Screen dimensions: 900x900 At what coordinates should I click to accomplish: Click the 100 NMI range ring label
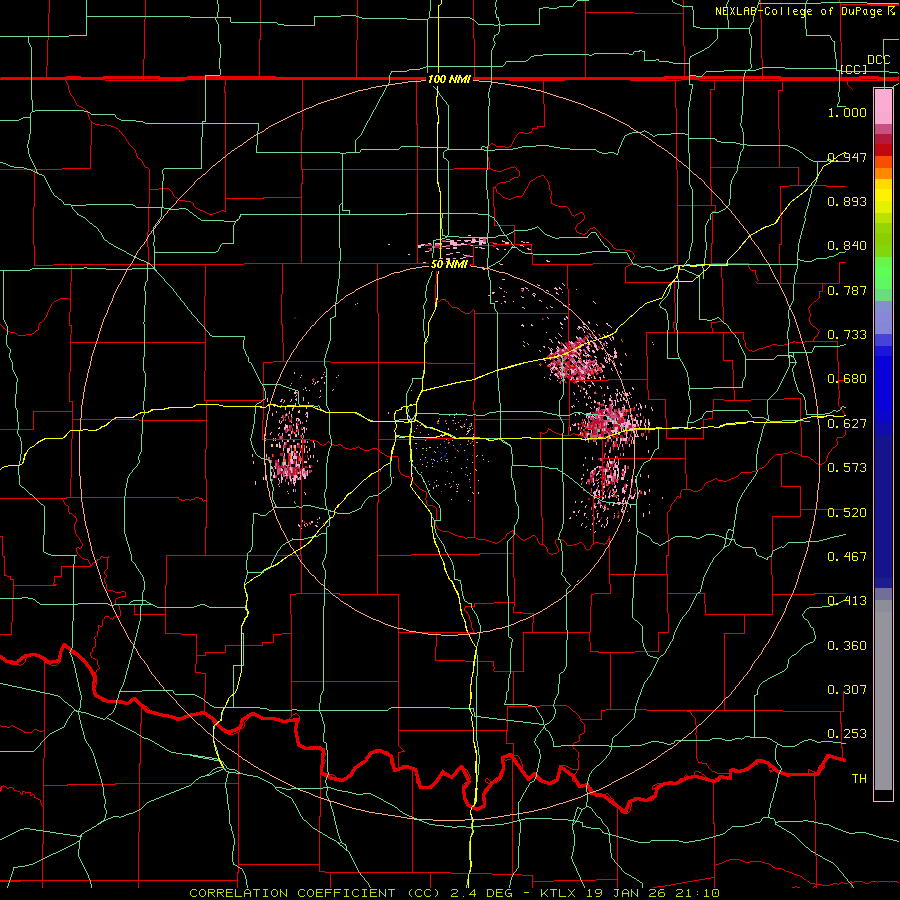[449, 79]
